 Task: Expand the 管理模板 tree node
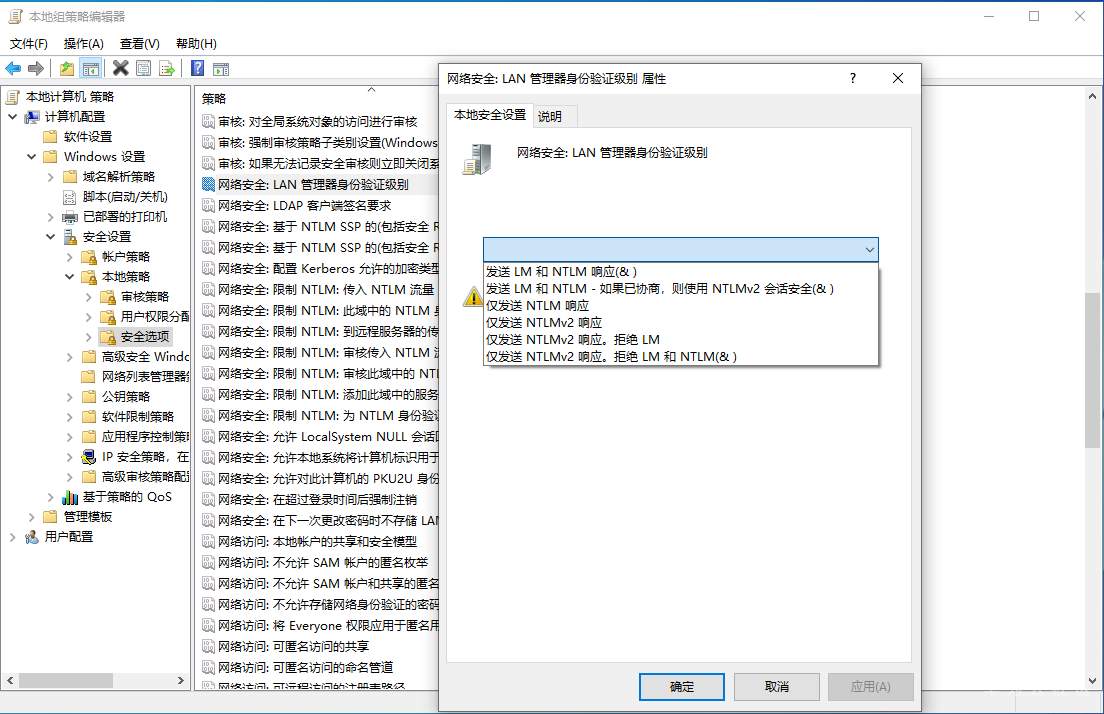click(x=31, y=517)
